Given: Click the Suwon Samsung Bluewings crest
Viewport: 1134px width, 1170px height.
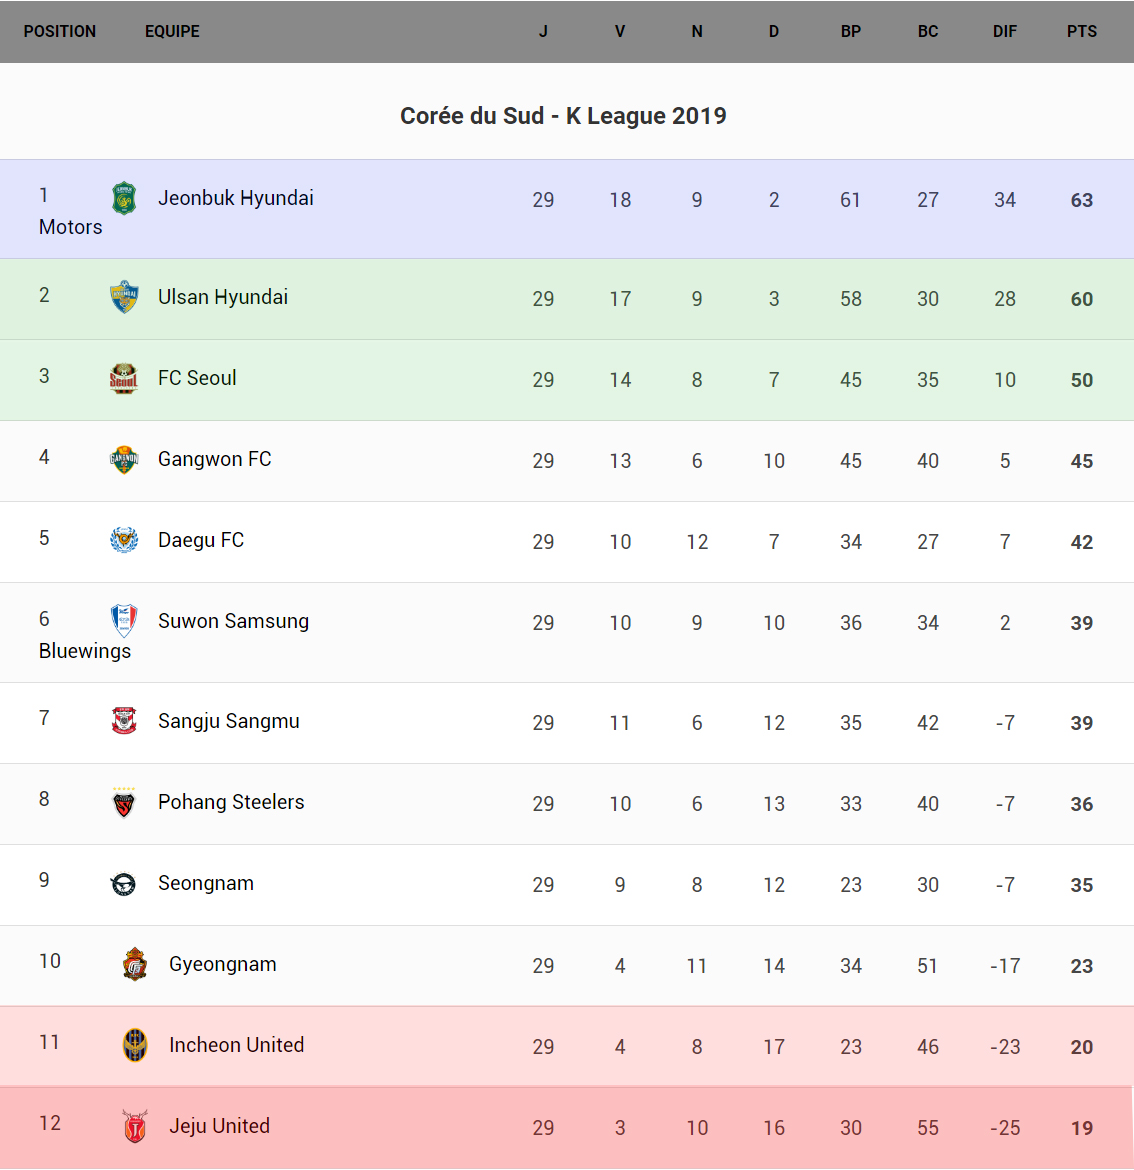Looking at the screenshot, I should point(124,621).
